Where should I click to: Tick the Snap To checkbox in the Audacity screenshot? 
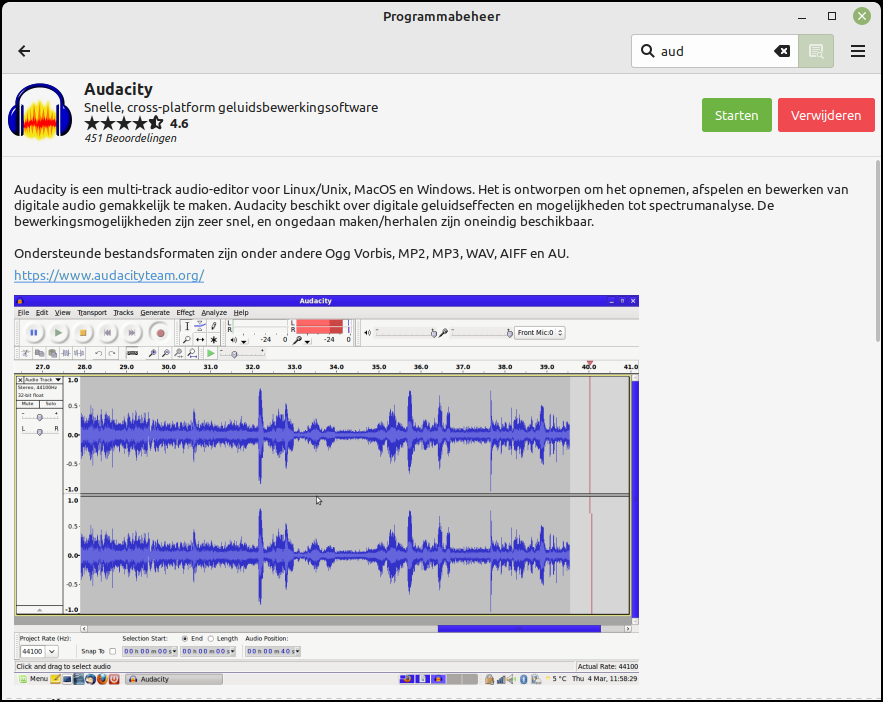click(113, 651)
